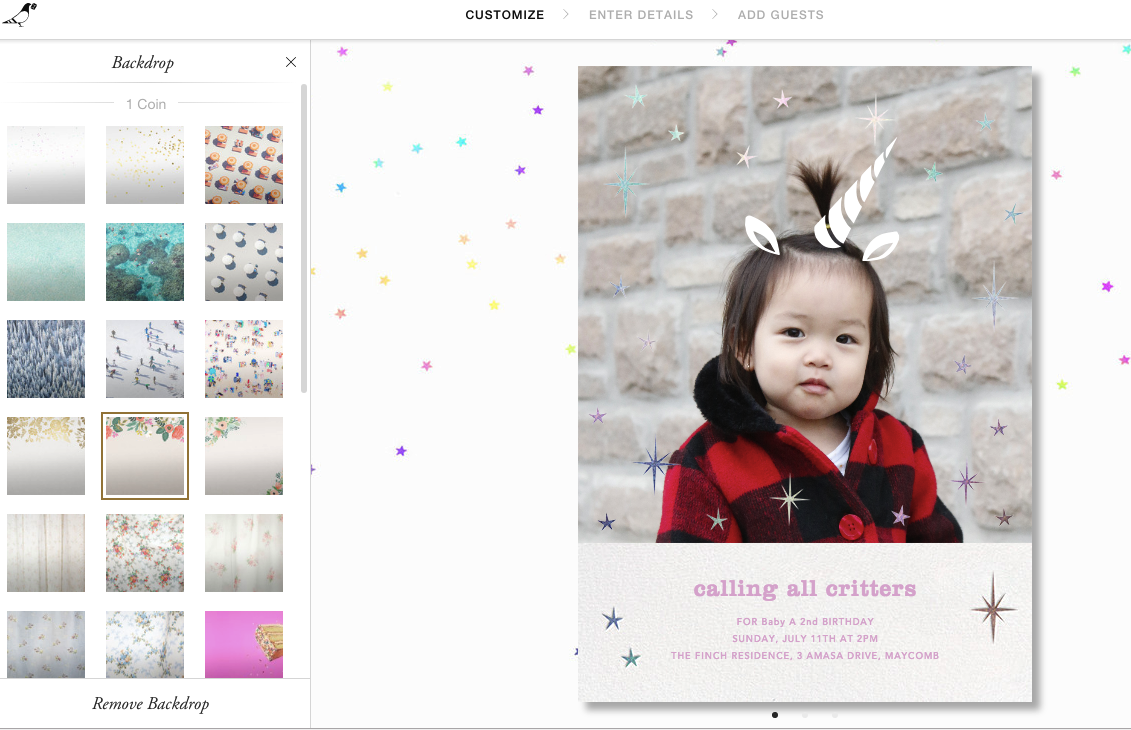Choose the vintage floral fabric backdrop

145,553
